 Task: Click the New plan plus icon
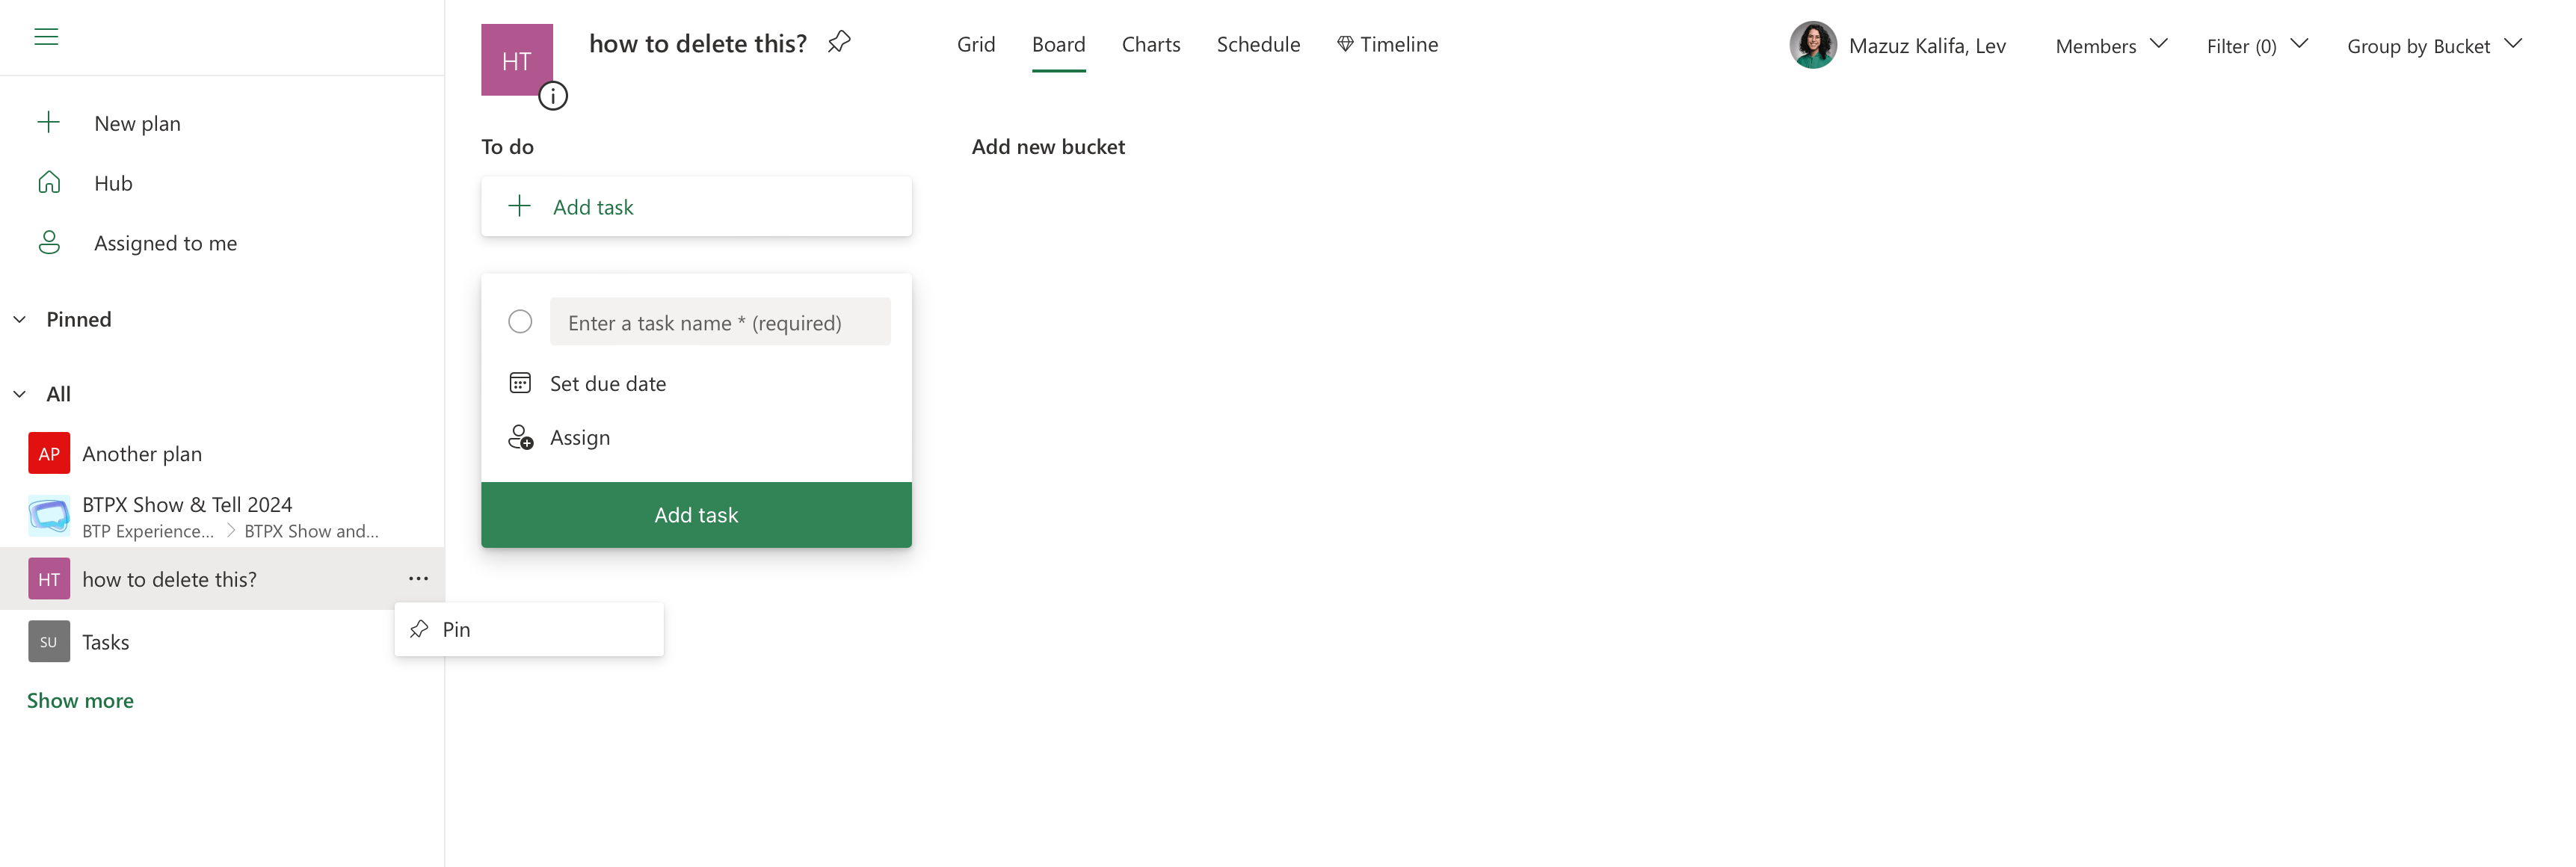click(49, 123)
